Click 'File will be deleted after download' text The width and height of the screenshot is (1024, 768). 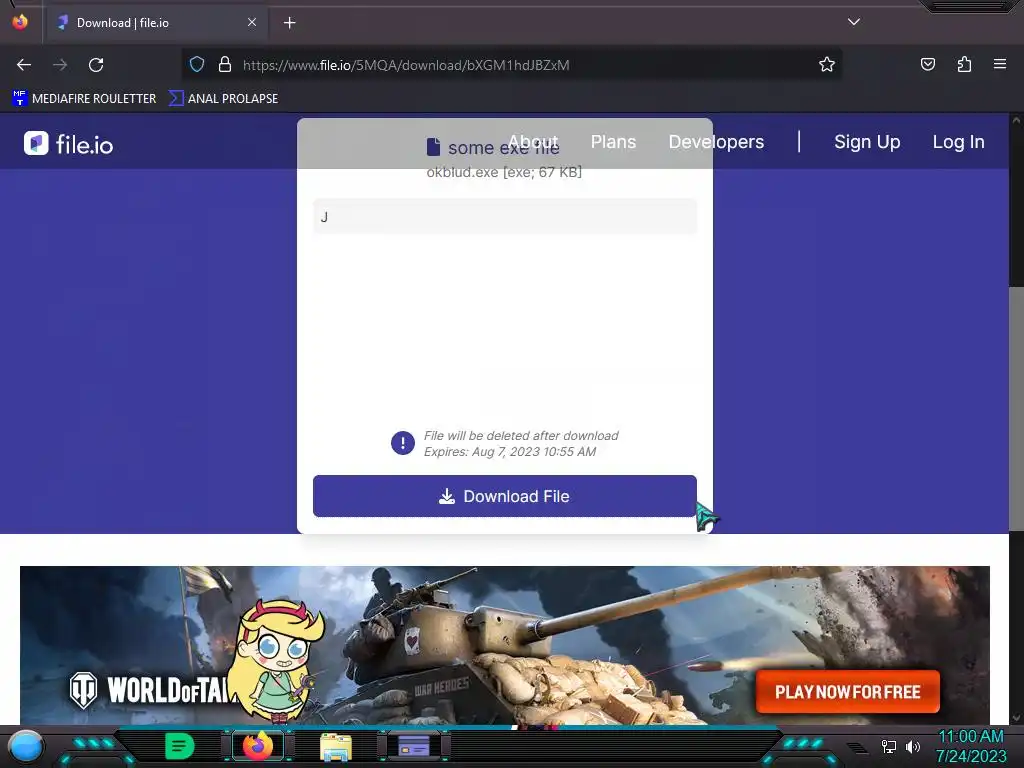tap(521, 436)
